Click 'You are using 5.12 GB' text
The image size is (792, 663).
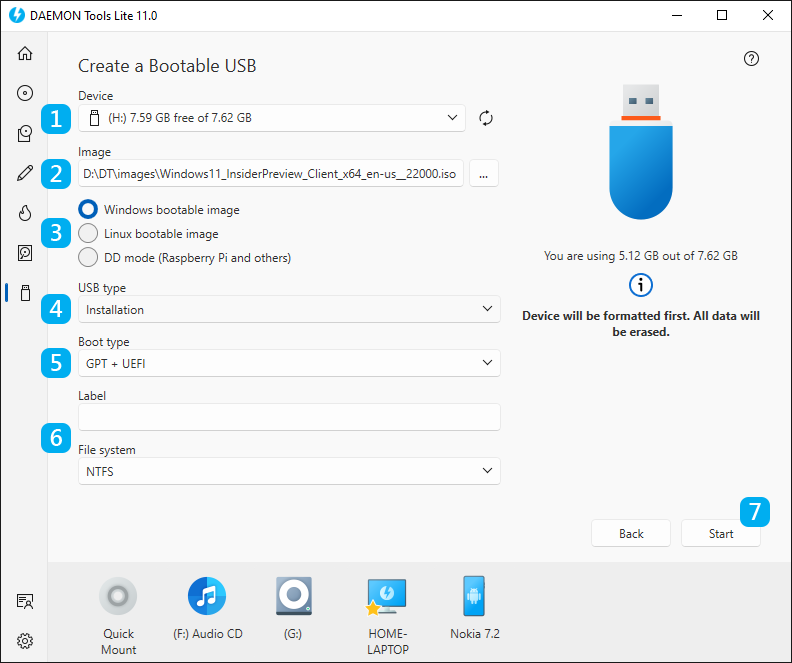tap(640, 256)
